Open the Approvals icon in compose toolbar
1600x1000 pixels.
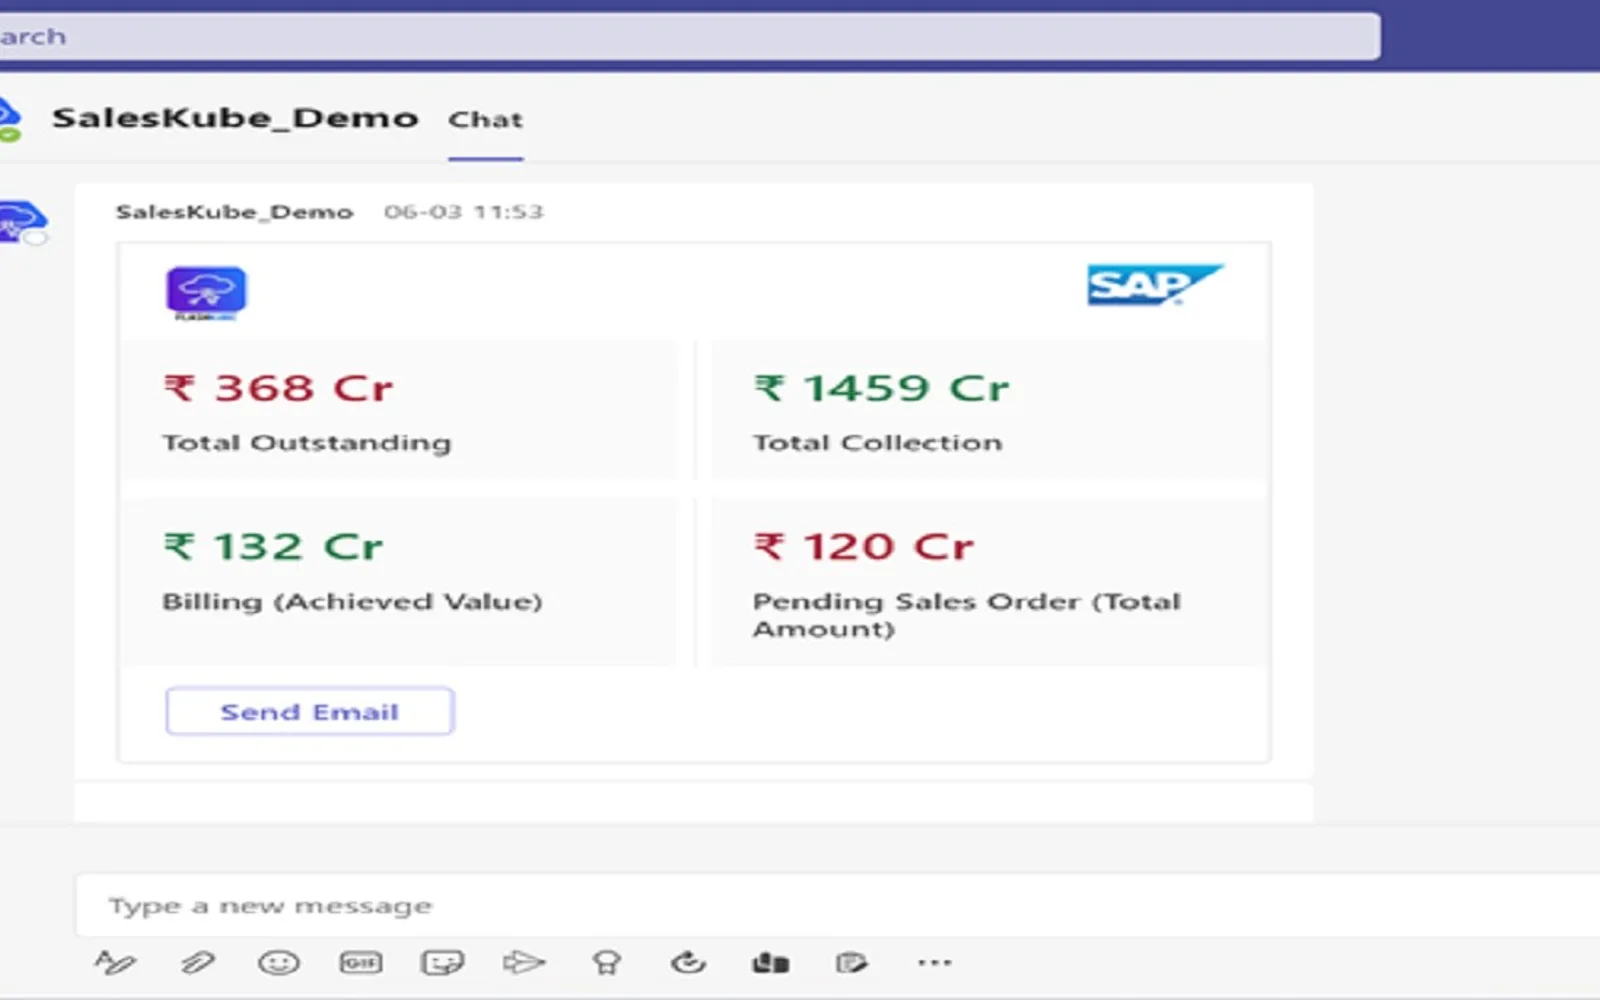770,962
